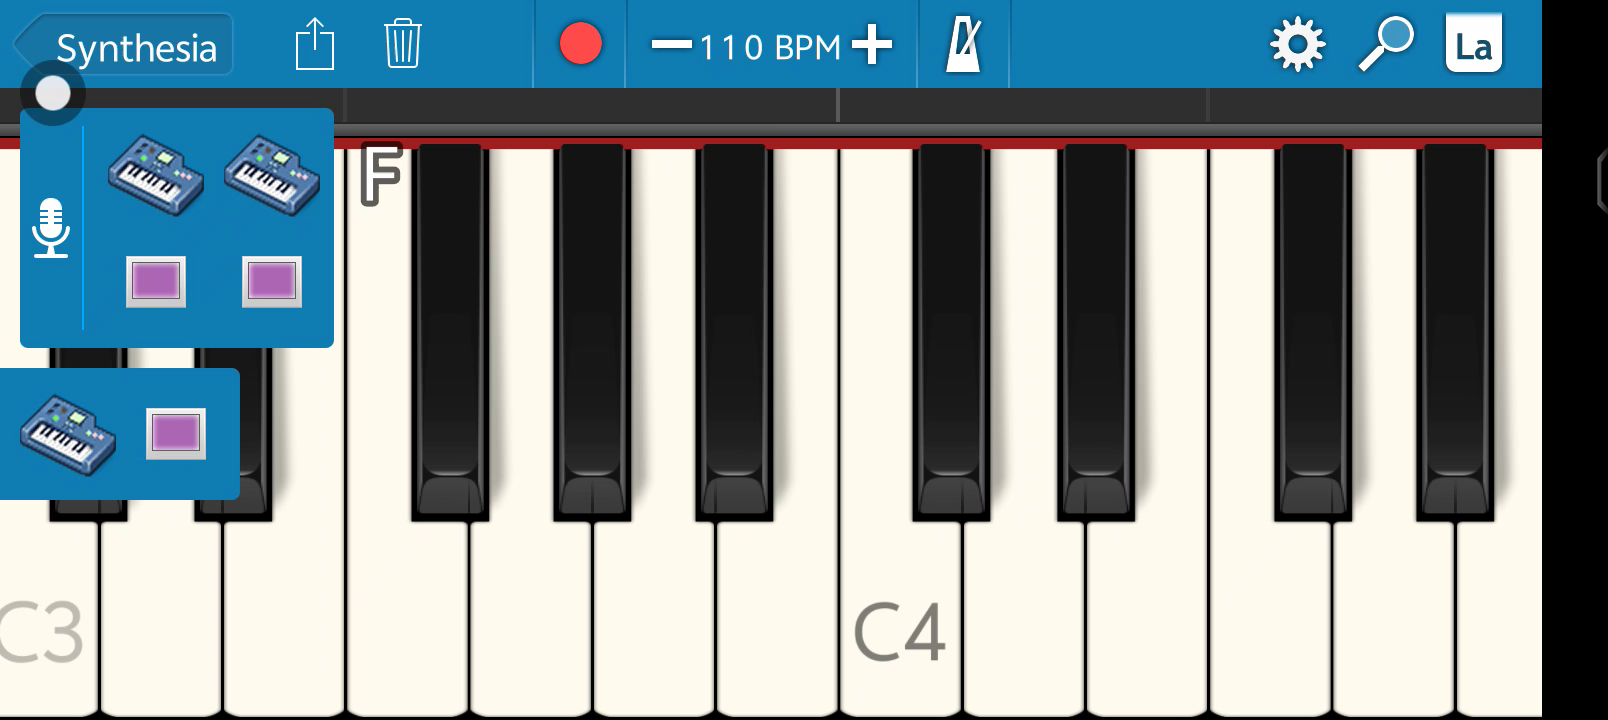The image size is (1608, 720).
Task: Select the 110 BPM tempo value
Action: click(770, 47)
